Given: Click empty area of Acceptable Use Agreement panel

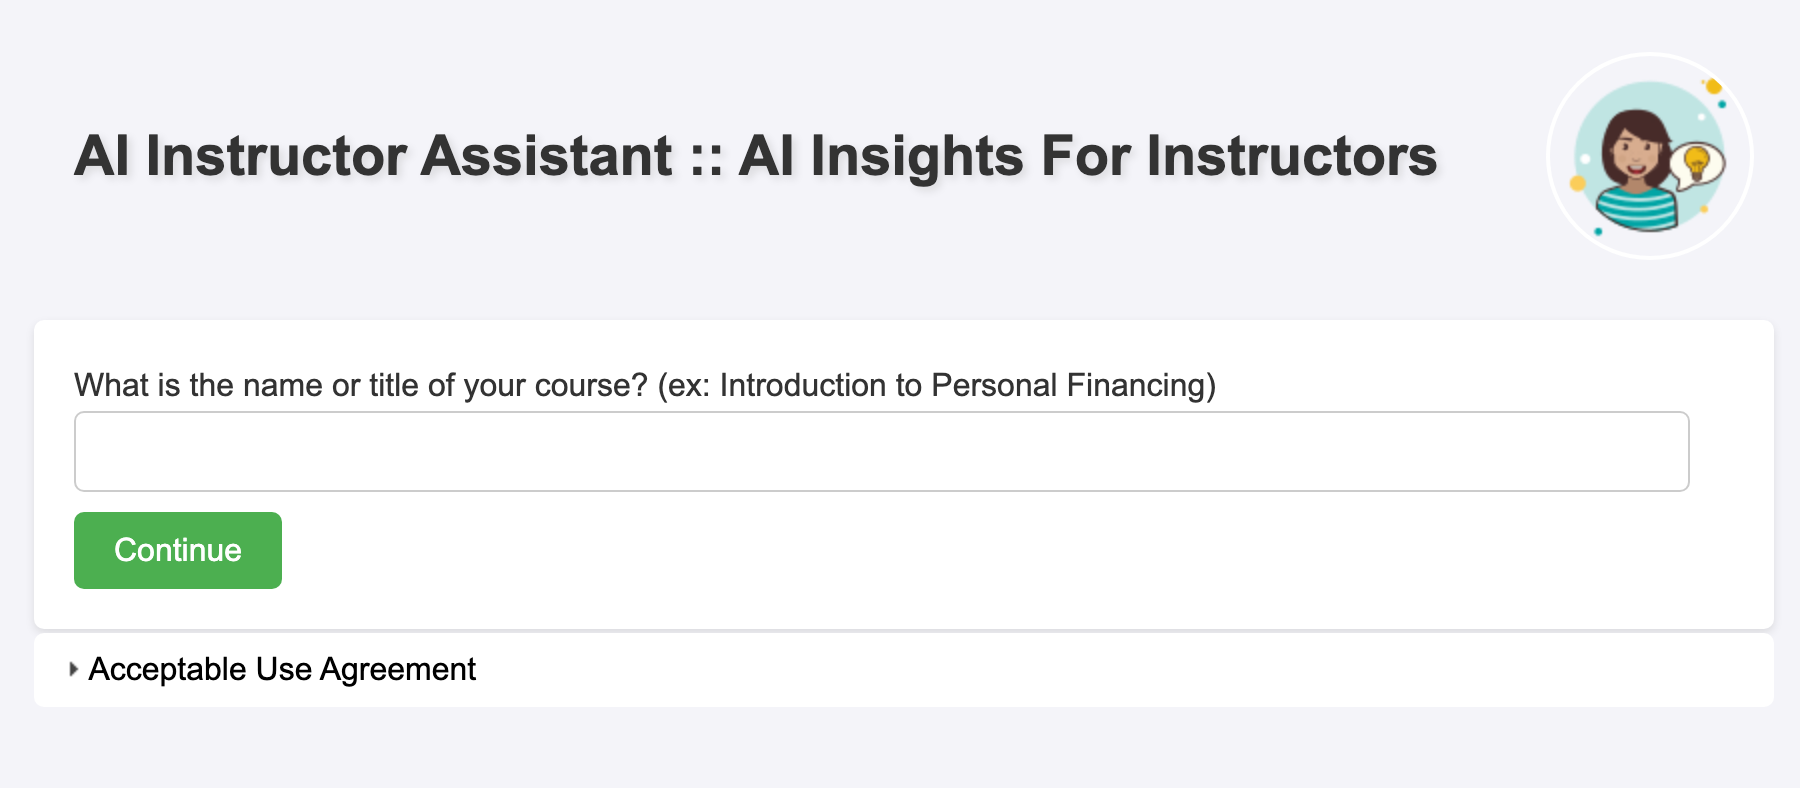Looking at the screenshot, I should [1100, 670].
